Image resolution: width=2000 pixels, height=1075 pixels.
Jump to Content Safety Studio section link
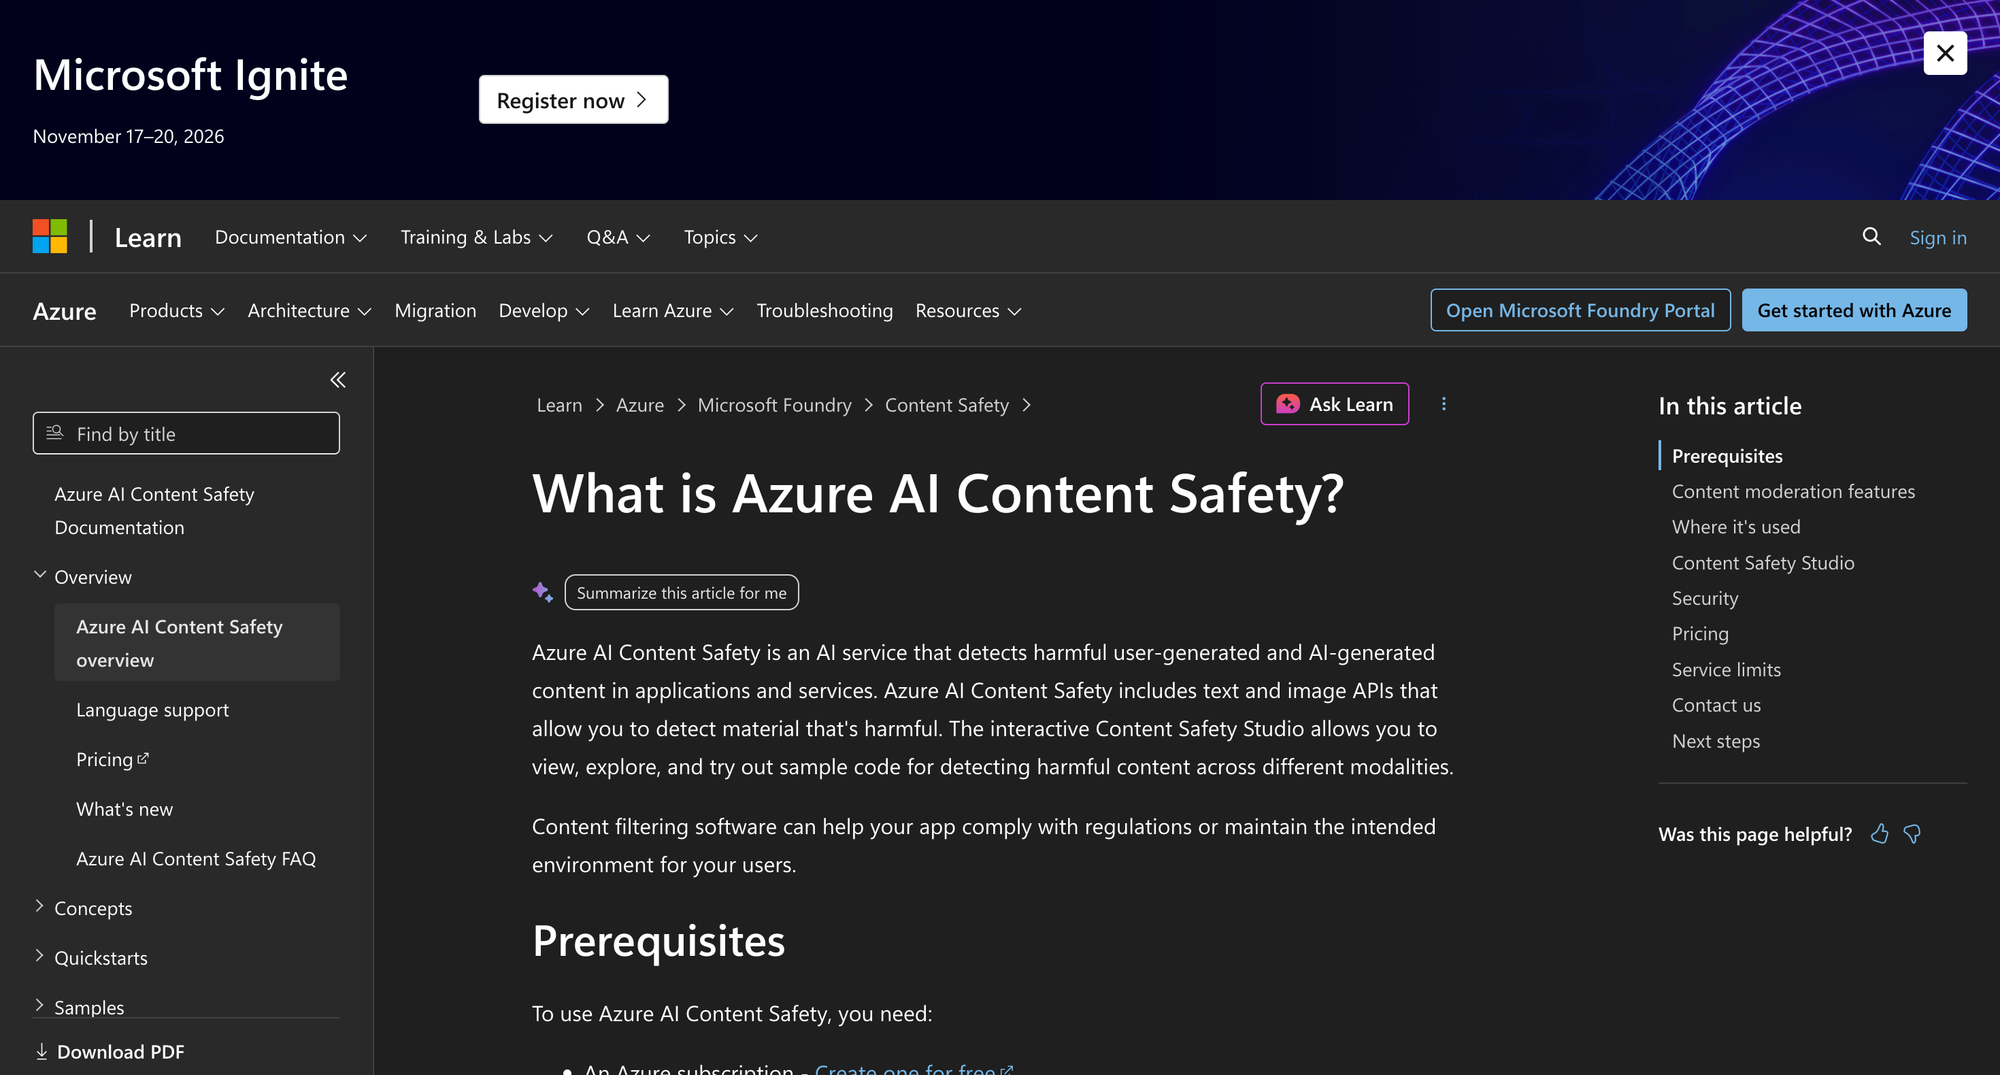pos(1762,563)
